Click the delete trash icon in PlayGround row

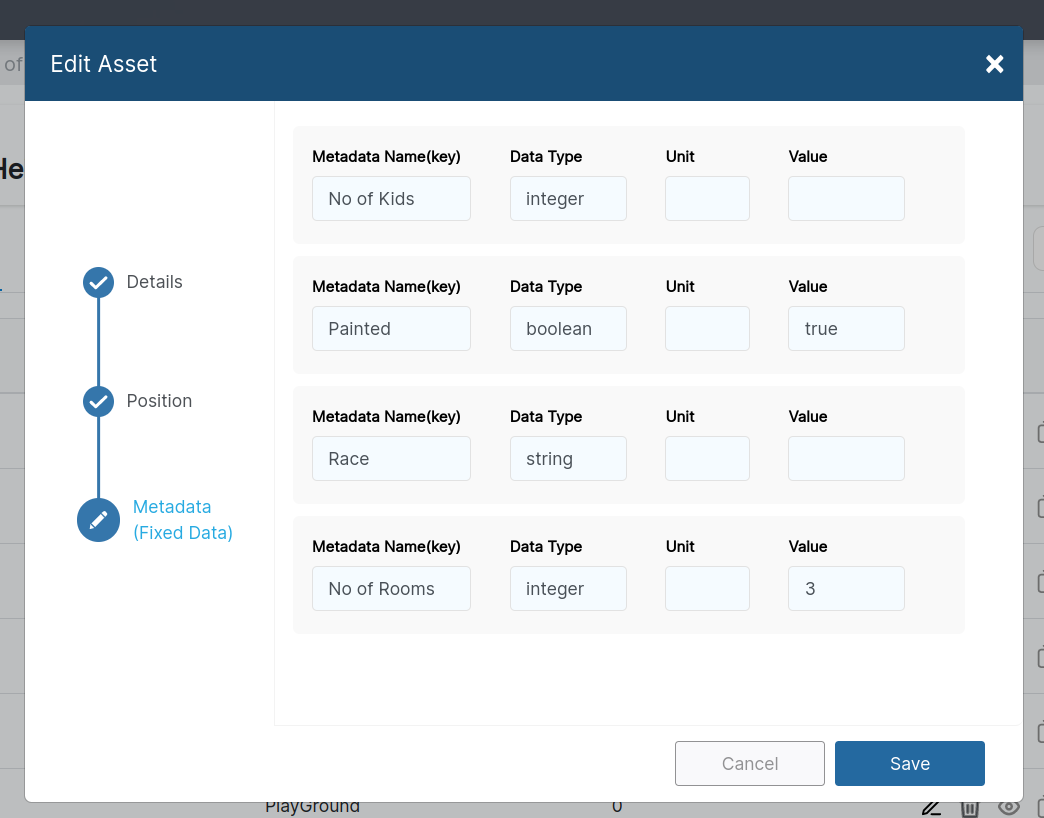pos(970,809)
